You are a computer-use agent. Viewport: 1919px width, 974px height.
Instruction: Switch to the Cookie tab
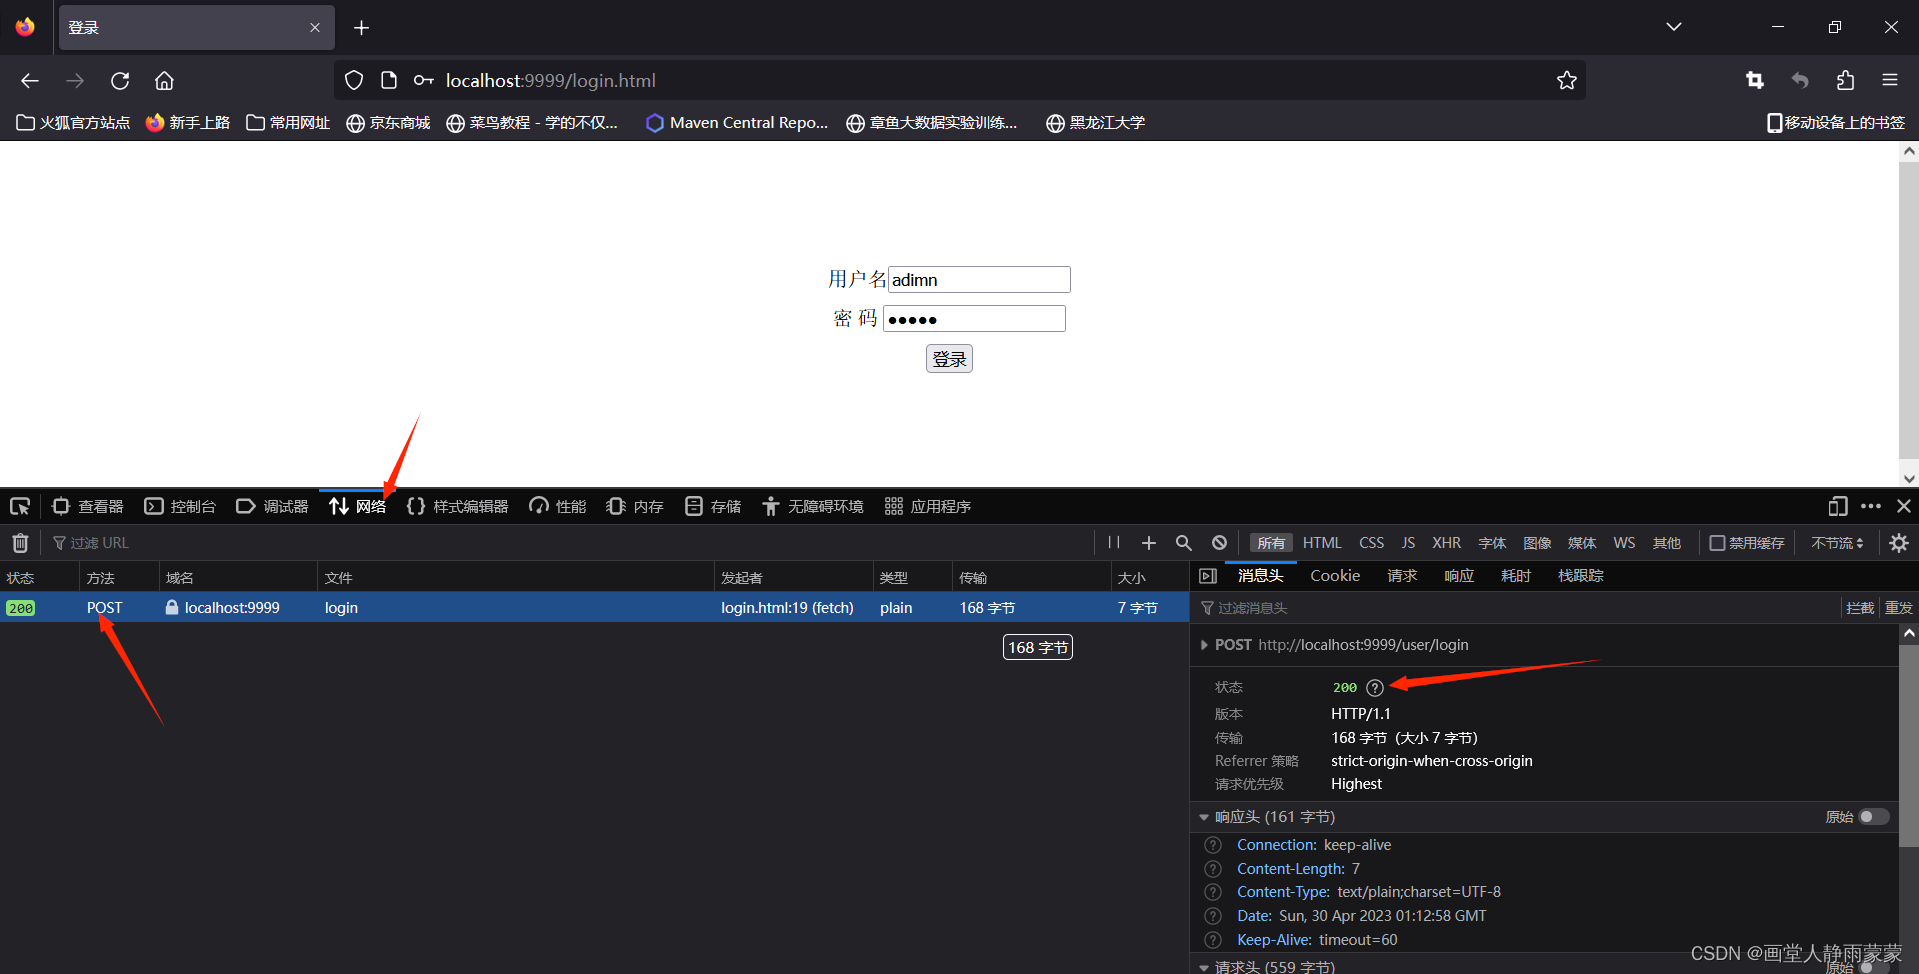tap(1334, 575)
